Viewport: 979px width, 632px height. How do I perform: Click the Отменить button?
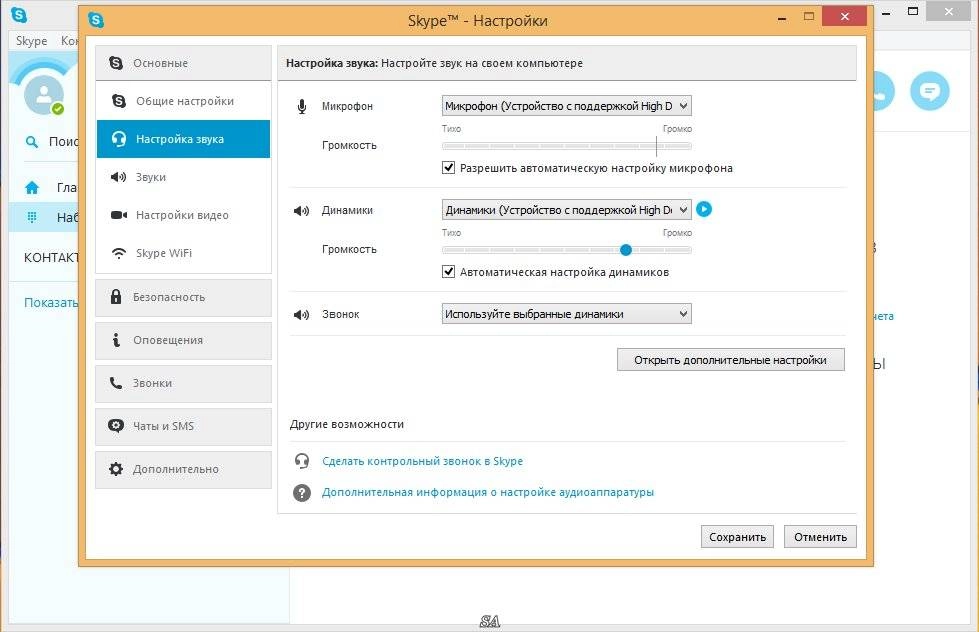(820, 537)
